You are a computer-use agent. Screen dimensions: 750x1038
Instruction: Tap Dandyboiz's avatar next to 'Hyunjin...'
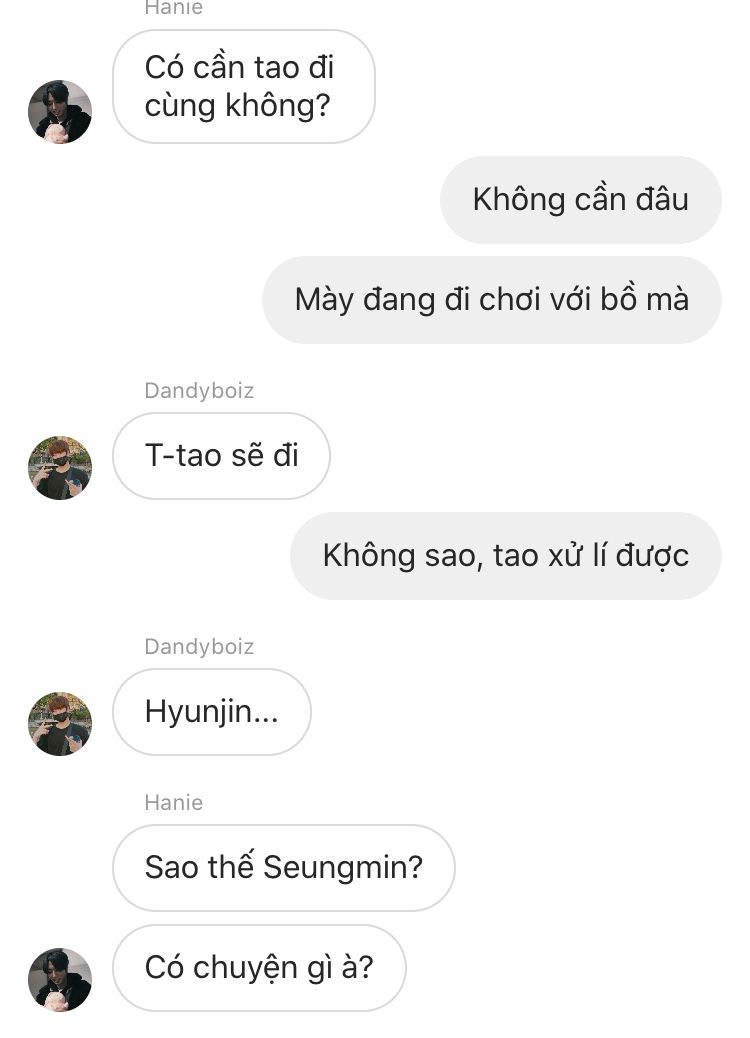(60, 724)
